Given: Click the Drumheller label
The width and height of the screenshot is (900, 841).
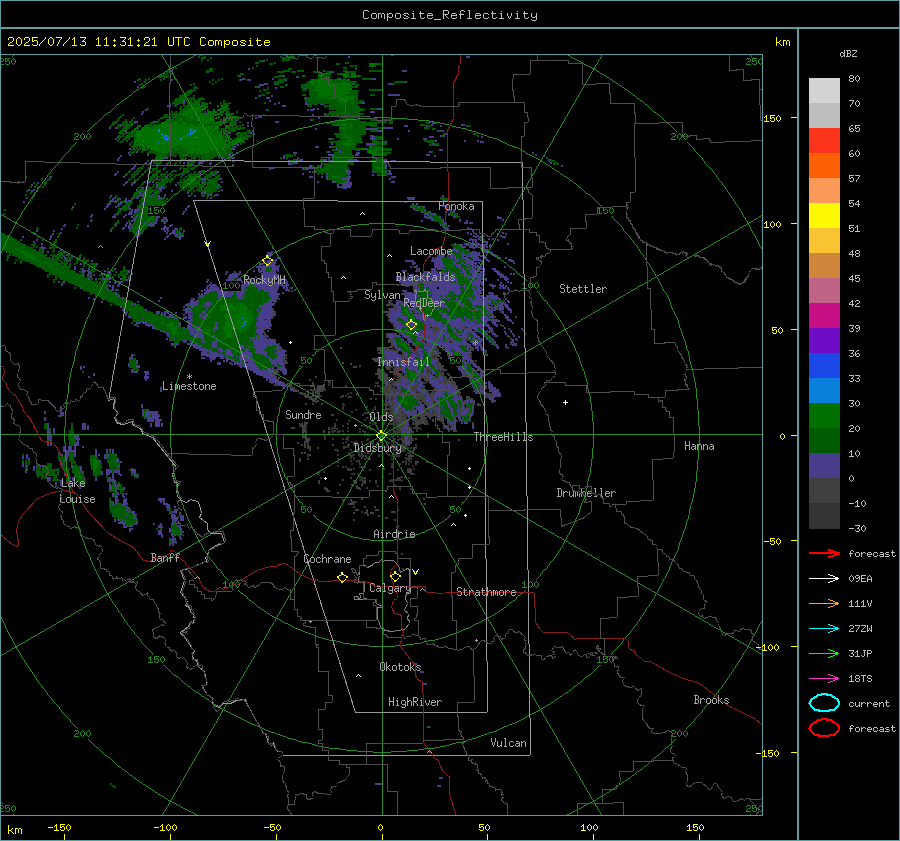Looking at the screenshot, I should pyautogui.click(x=586, y=493).
